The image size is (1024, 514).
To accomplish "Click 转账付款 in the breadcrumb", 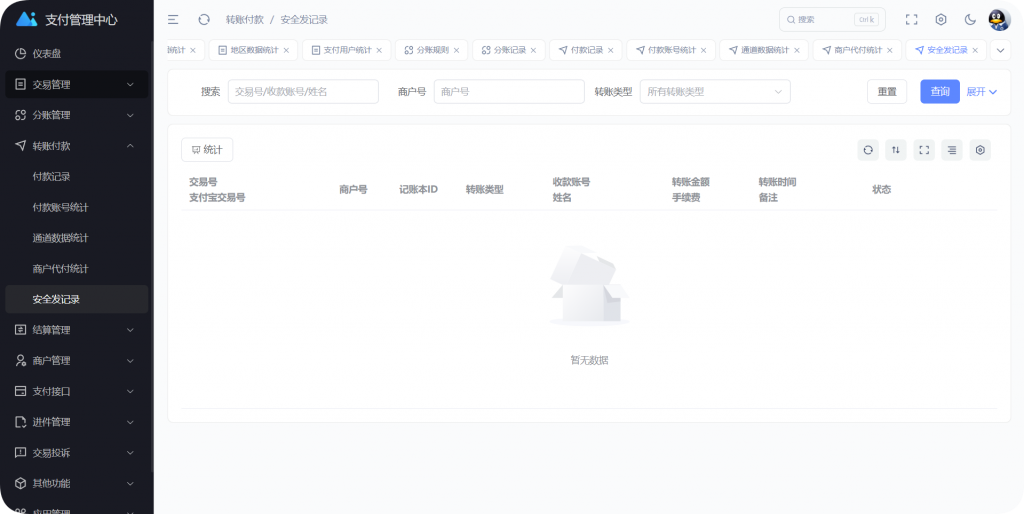I will [x=245, y=20].
